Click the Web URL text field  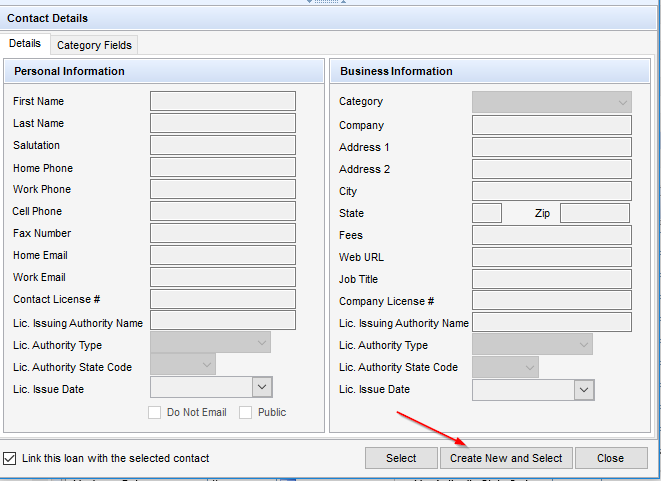point(552,257)
